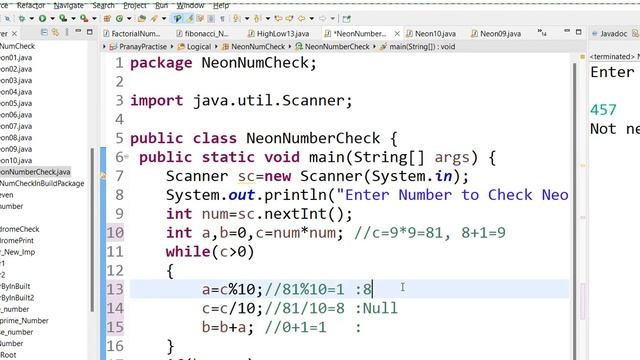Click the New Java Class icon
Screen dimensions: 640x360
coord(119,18)
